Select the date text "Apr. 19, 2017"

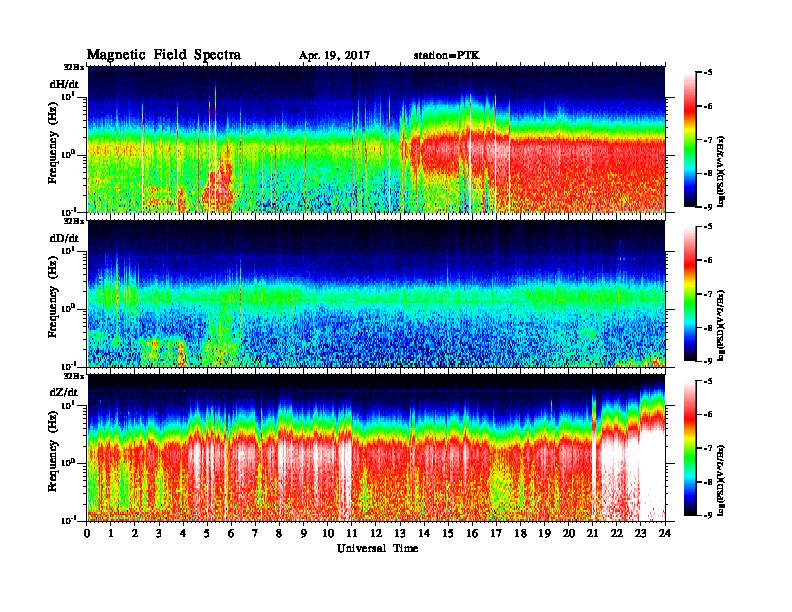pos(334,56)
